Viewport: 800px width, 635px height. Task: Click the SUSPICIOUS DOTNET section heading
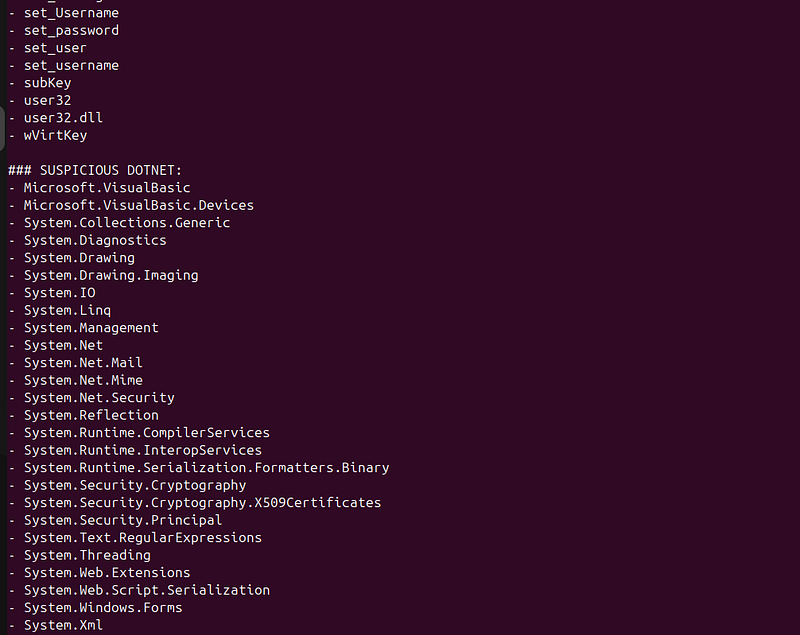pyautogui.click(x=95, y=170)
